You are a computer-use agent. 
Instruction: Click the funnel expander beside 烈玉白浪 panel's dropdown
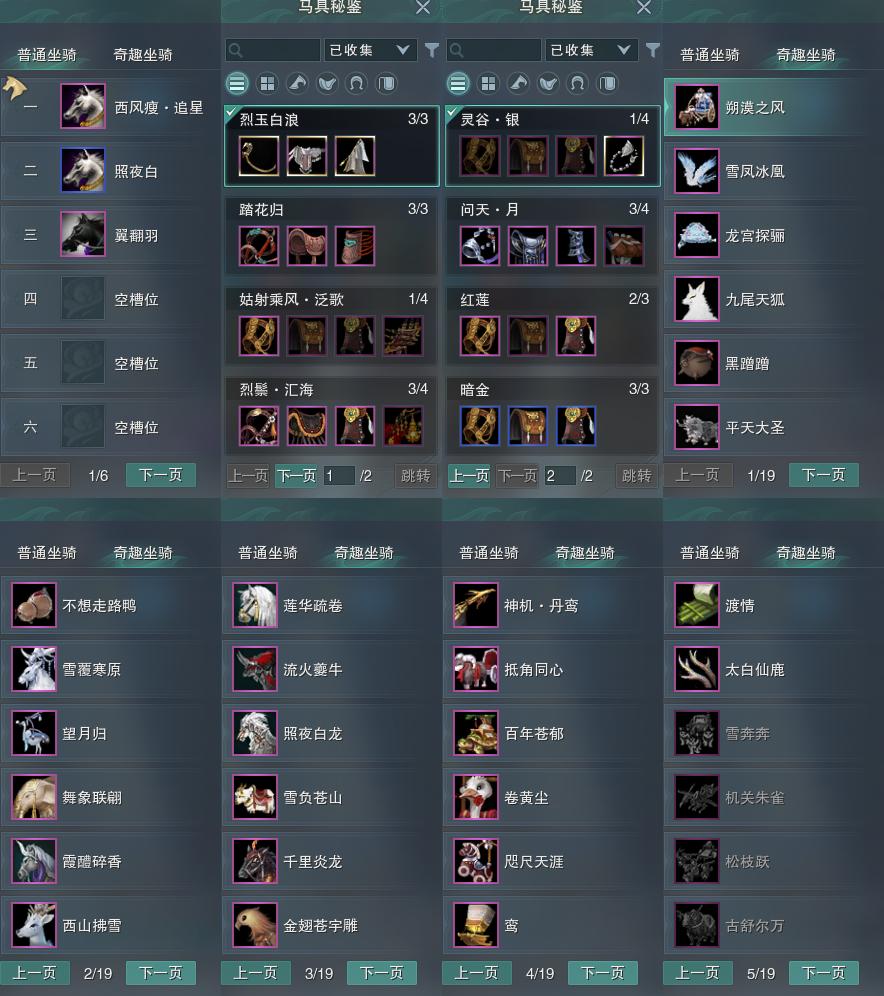pyautogui.click(x=432, y=50)
